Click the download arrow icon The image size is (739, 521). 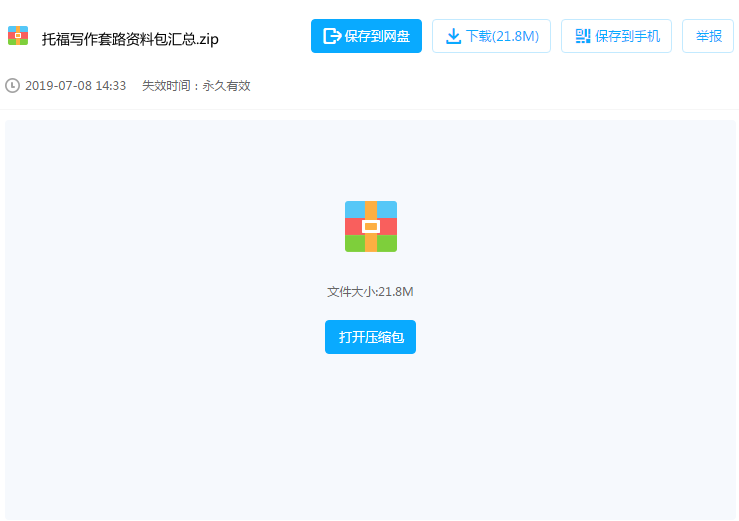(453, 36)
